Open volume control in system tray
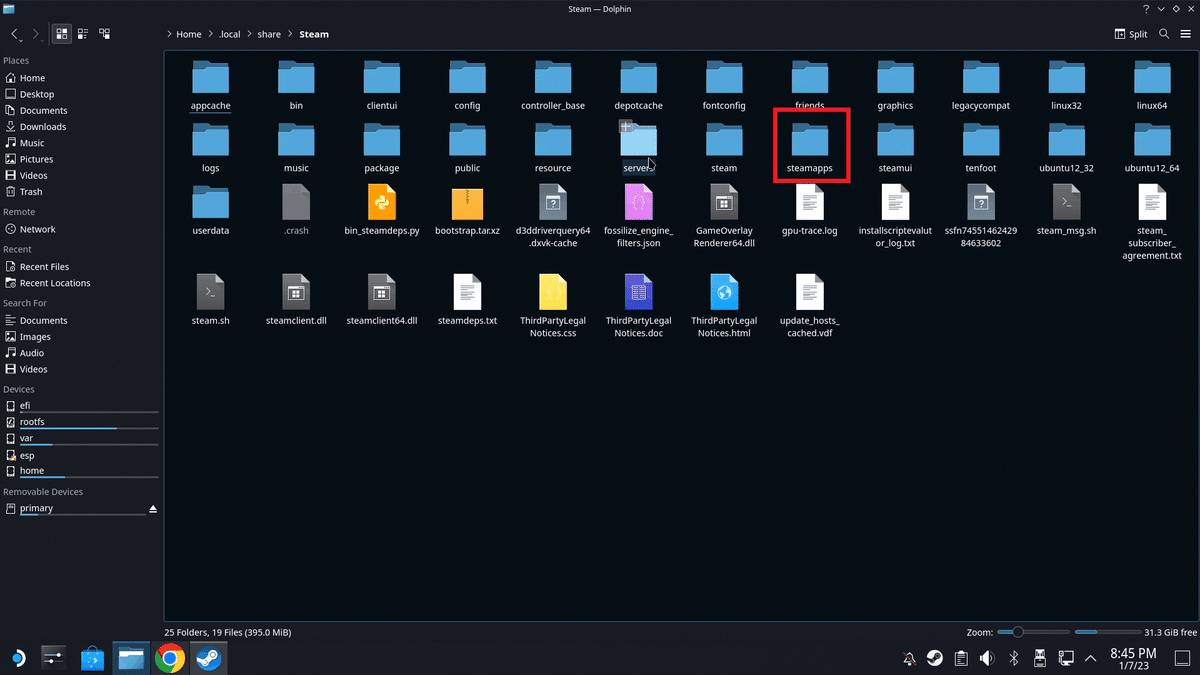The image size is (1200, 675). (x=987, y=658)
